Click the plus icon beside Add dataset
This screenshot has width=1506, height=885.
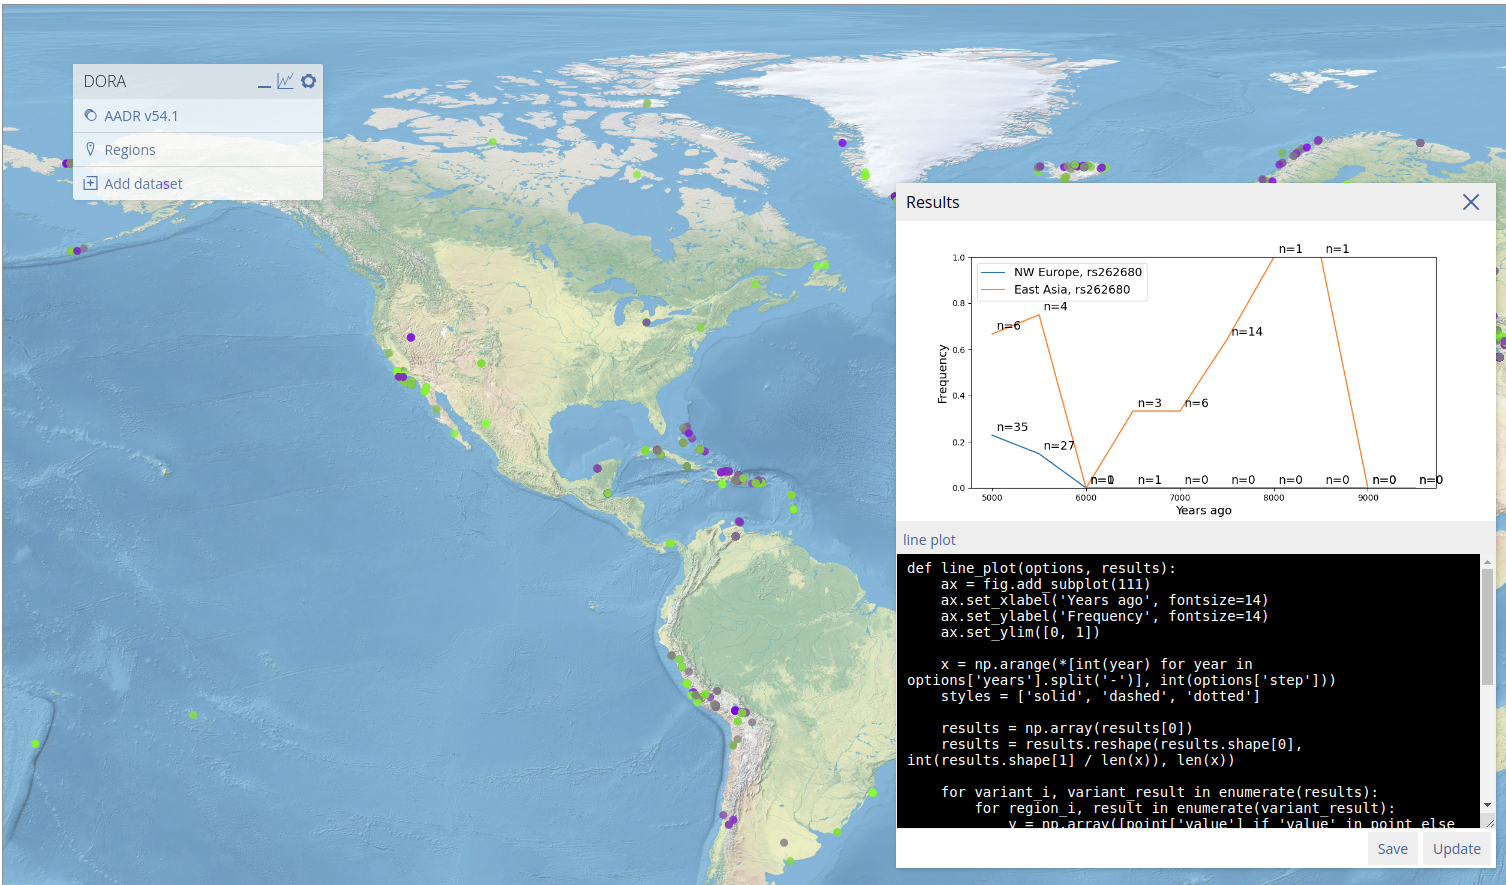pyautogui.click(x=90, y=183)
